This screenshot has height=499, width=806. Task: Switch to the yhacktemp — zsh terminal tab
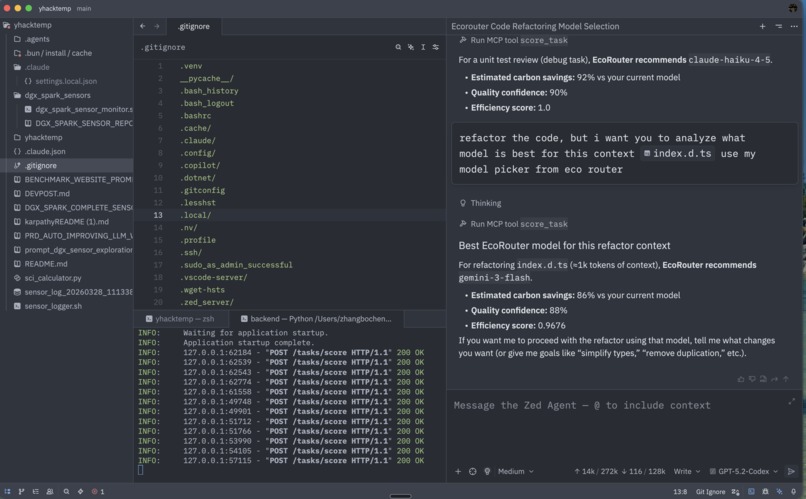(x=180, y=319)
